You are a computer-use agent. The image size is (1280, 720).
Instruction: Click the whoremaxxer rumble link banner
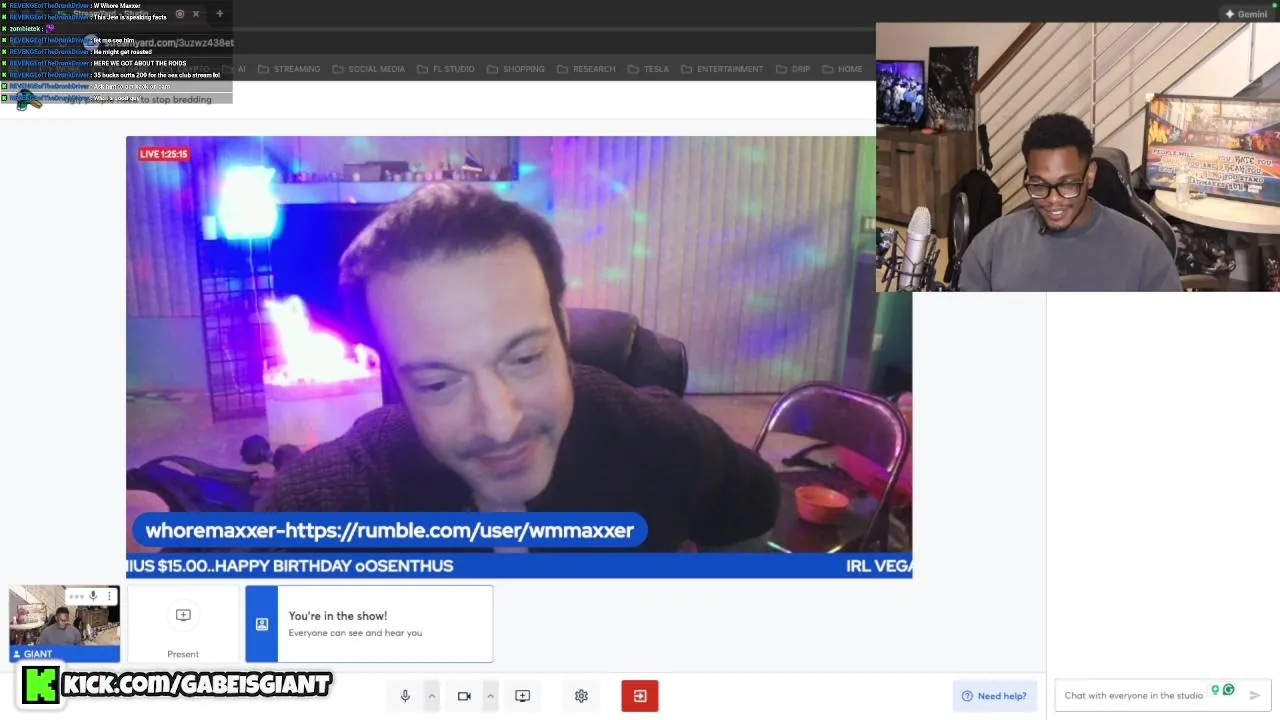tap(390, 530)
